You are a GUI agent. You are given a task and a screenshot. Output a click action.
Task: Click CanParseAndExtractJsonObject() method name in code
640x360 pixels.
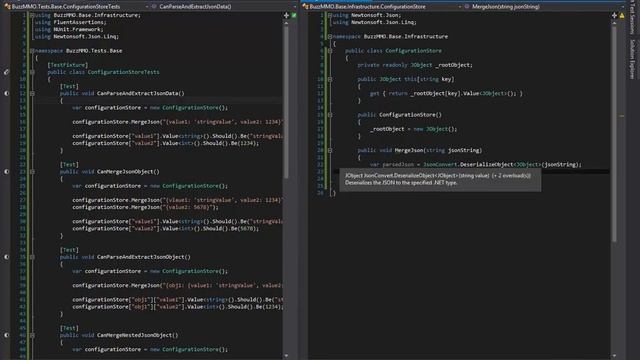click(144, 257)
